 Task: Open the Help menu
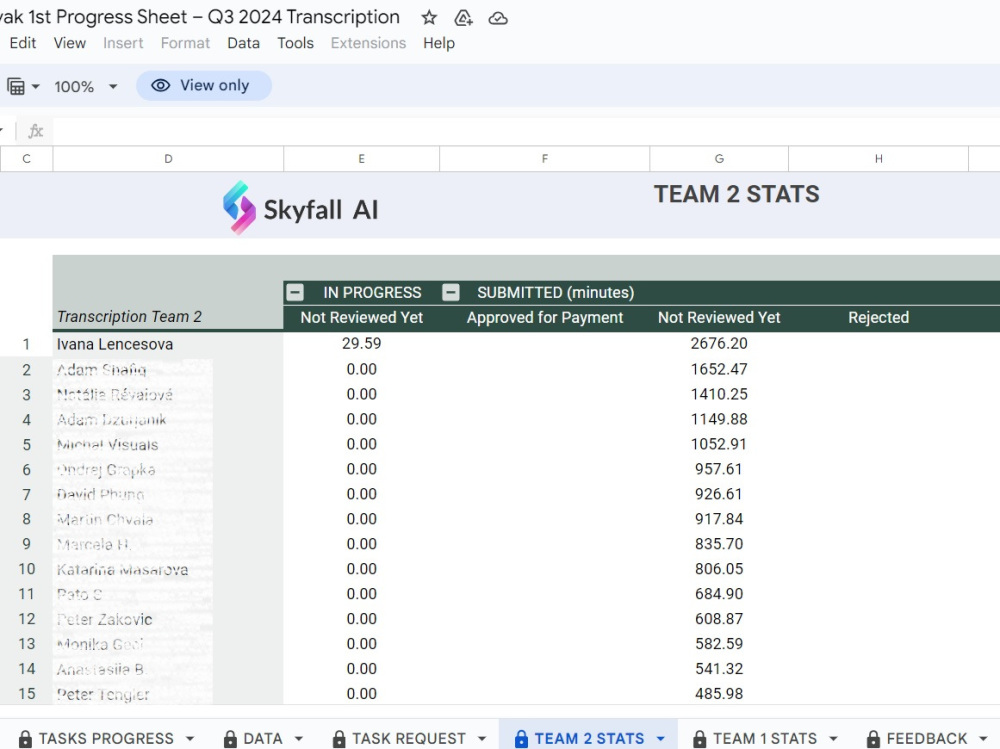pyautogui.click(x=439, y=43)
